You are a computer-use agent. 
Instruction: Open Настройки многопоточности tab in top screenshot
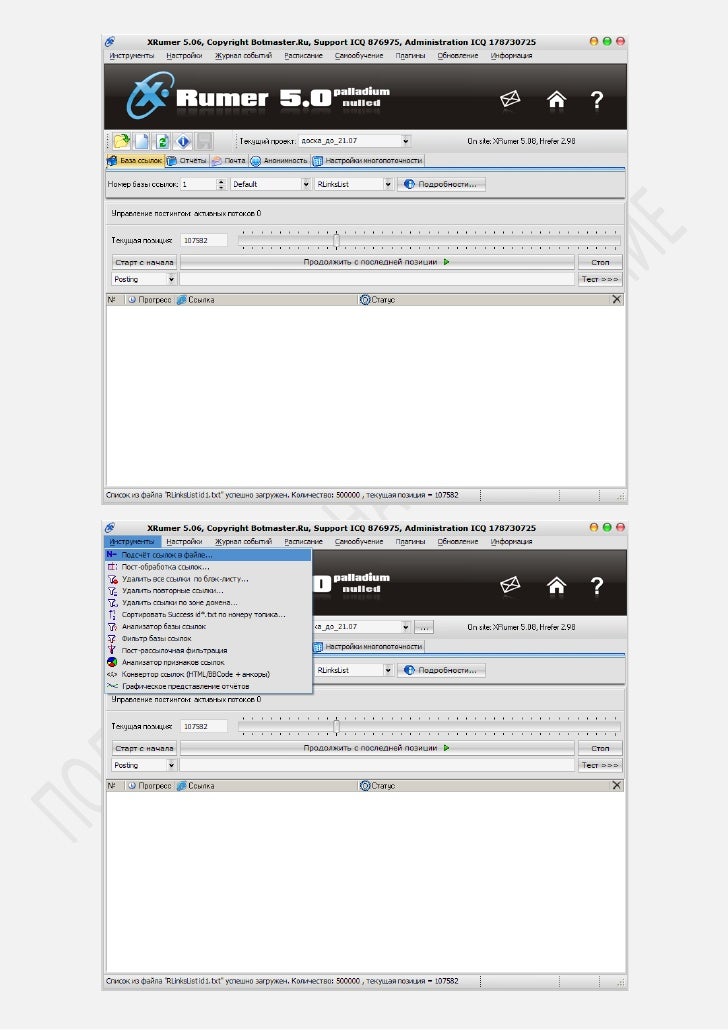coord(367,160)
